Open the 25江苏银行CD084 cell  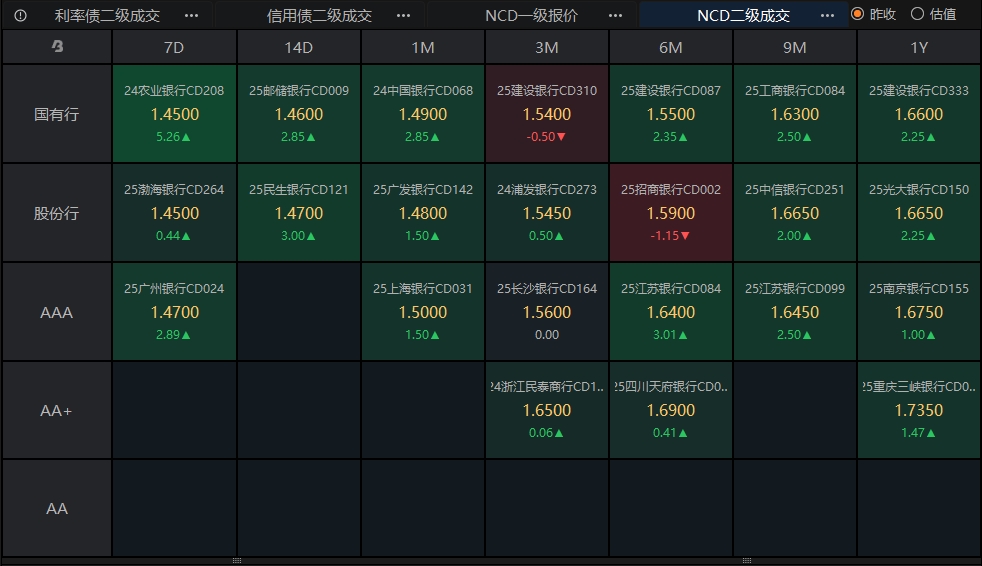[x=671, y=312]
